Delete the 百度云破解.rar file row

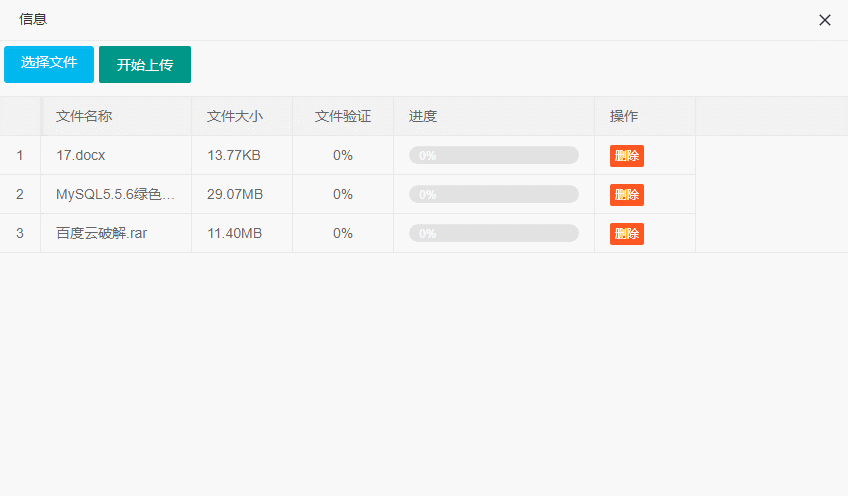tap(627, 233)
